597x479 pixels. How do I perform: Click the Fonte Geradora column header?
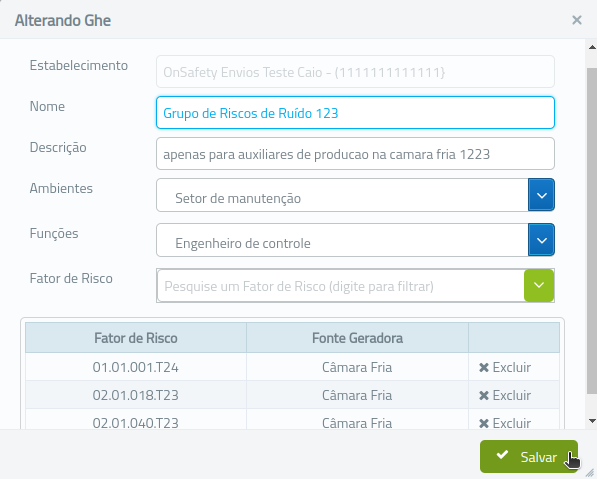point(357,338)
